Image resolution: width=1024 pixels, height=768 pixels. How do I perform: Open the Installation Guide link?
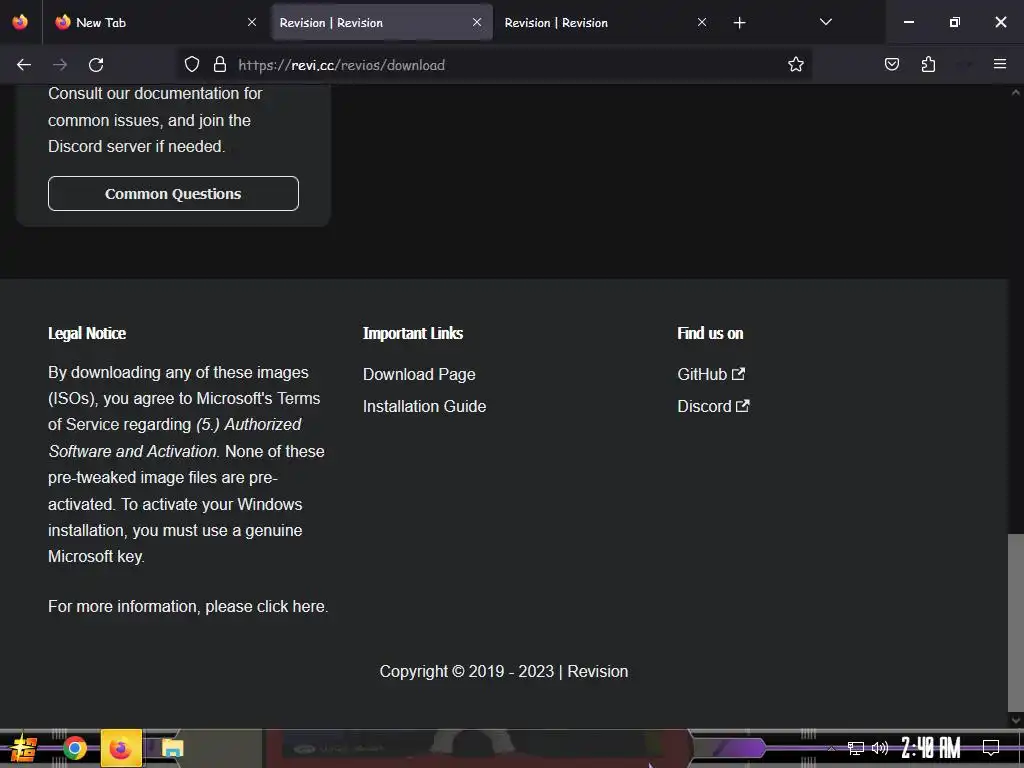[x=424, y=406]
